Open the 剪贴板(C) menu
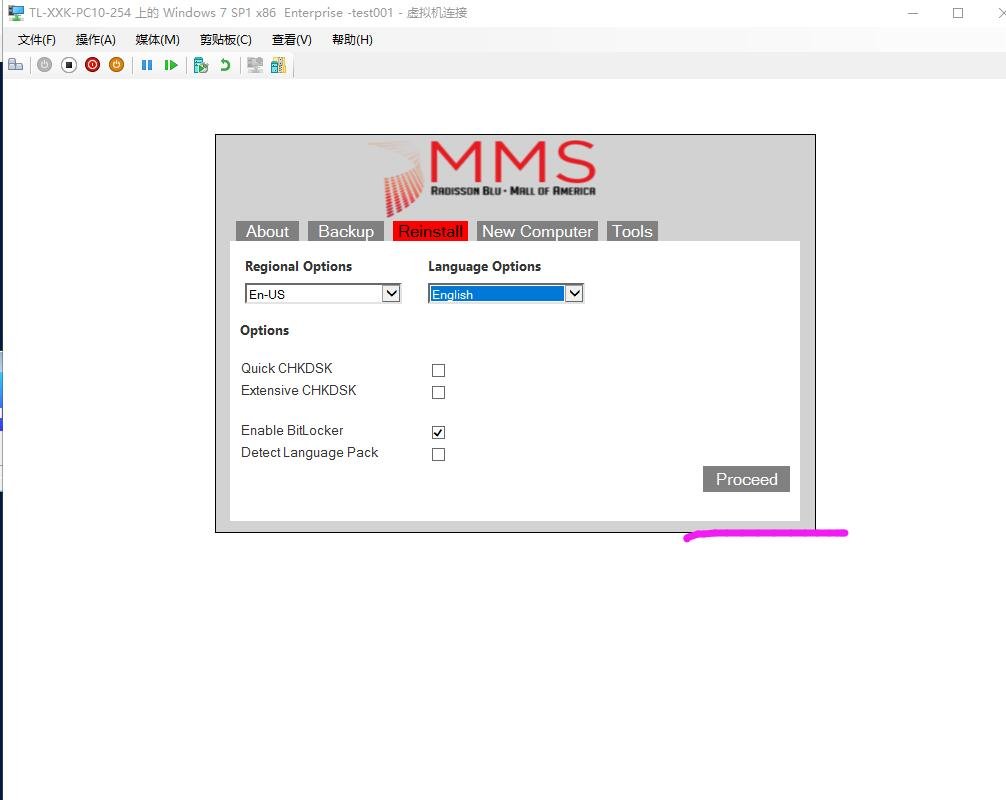Image resolution: width=1006 pixels, height=800 pixels. pyautogui.click(x=225, y=40)
